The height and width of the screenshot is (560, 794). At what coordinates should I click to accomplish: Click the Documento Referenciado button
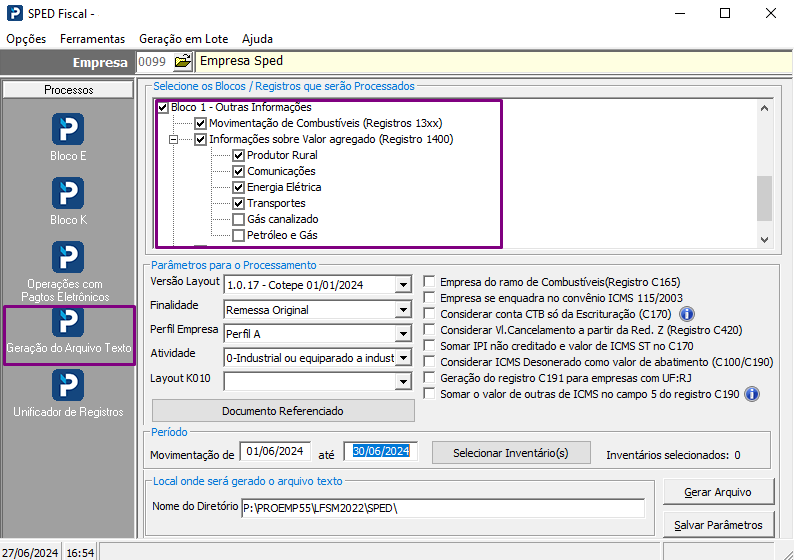pyautogui.click(x=283, y=411)
